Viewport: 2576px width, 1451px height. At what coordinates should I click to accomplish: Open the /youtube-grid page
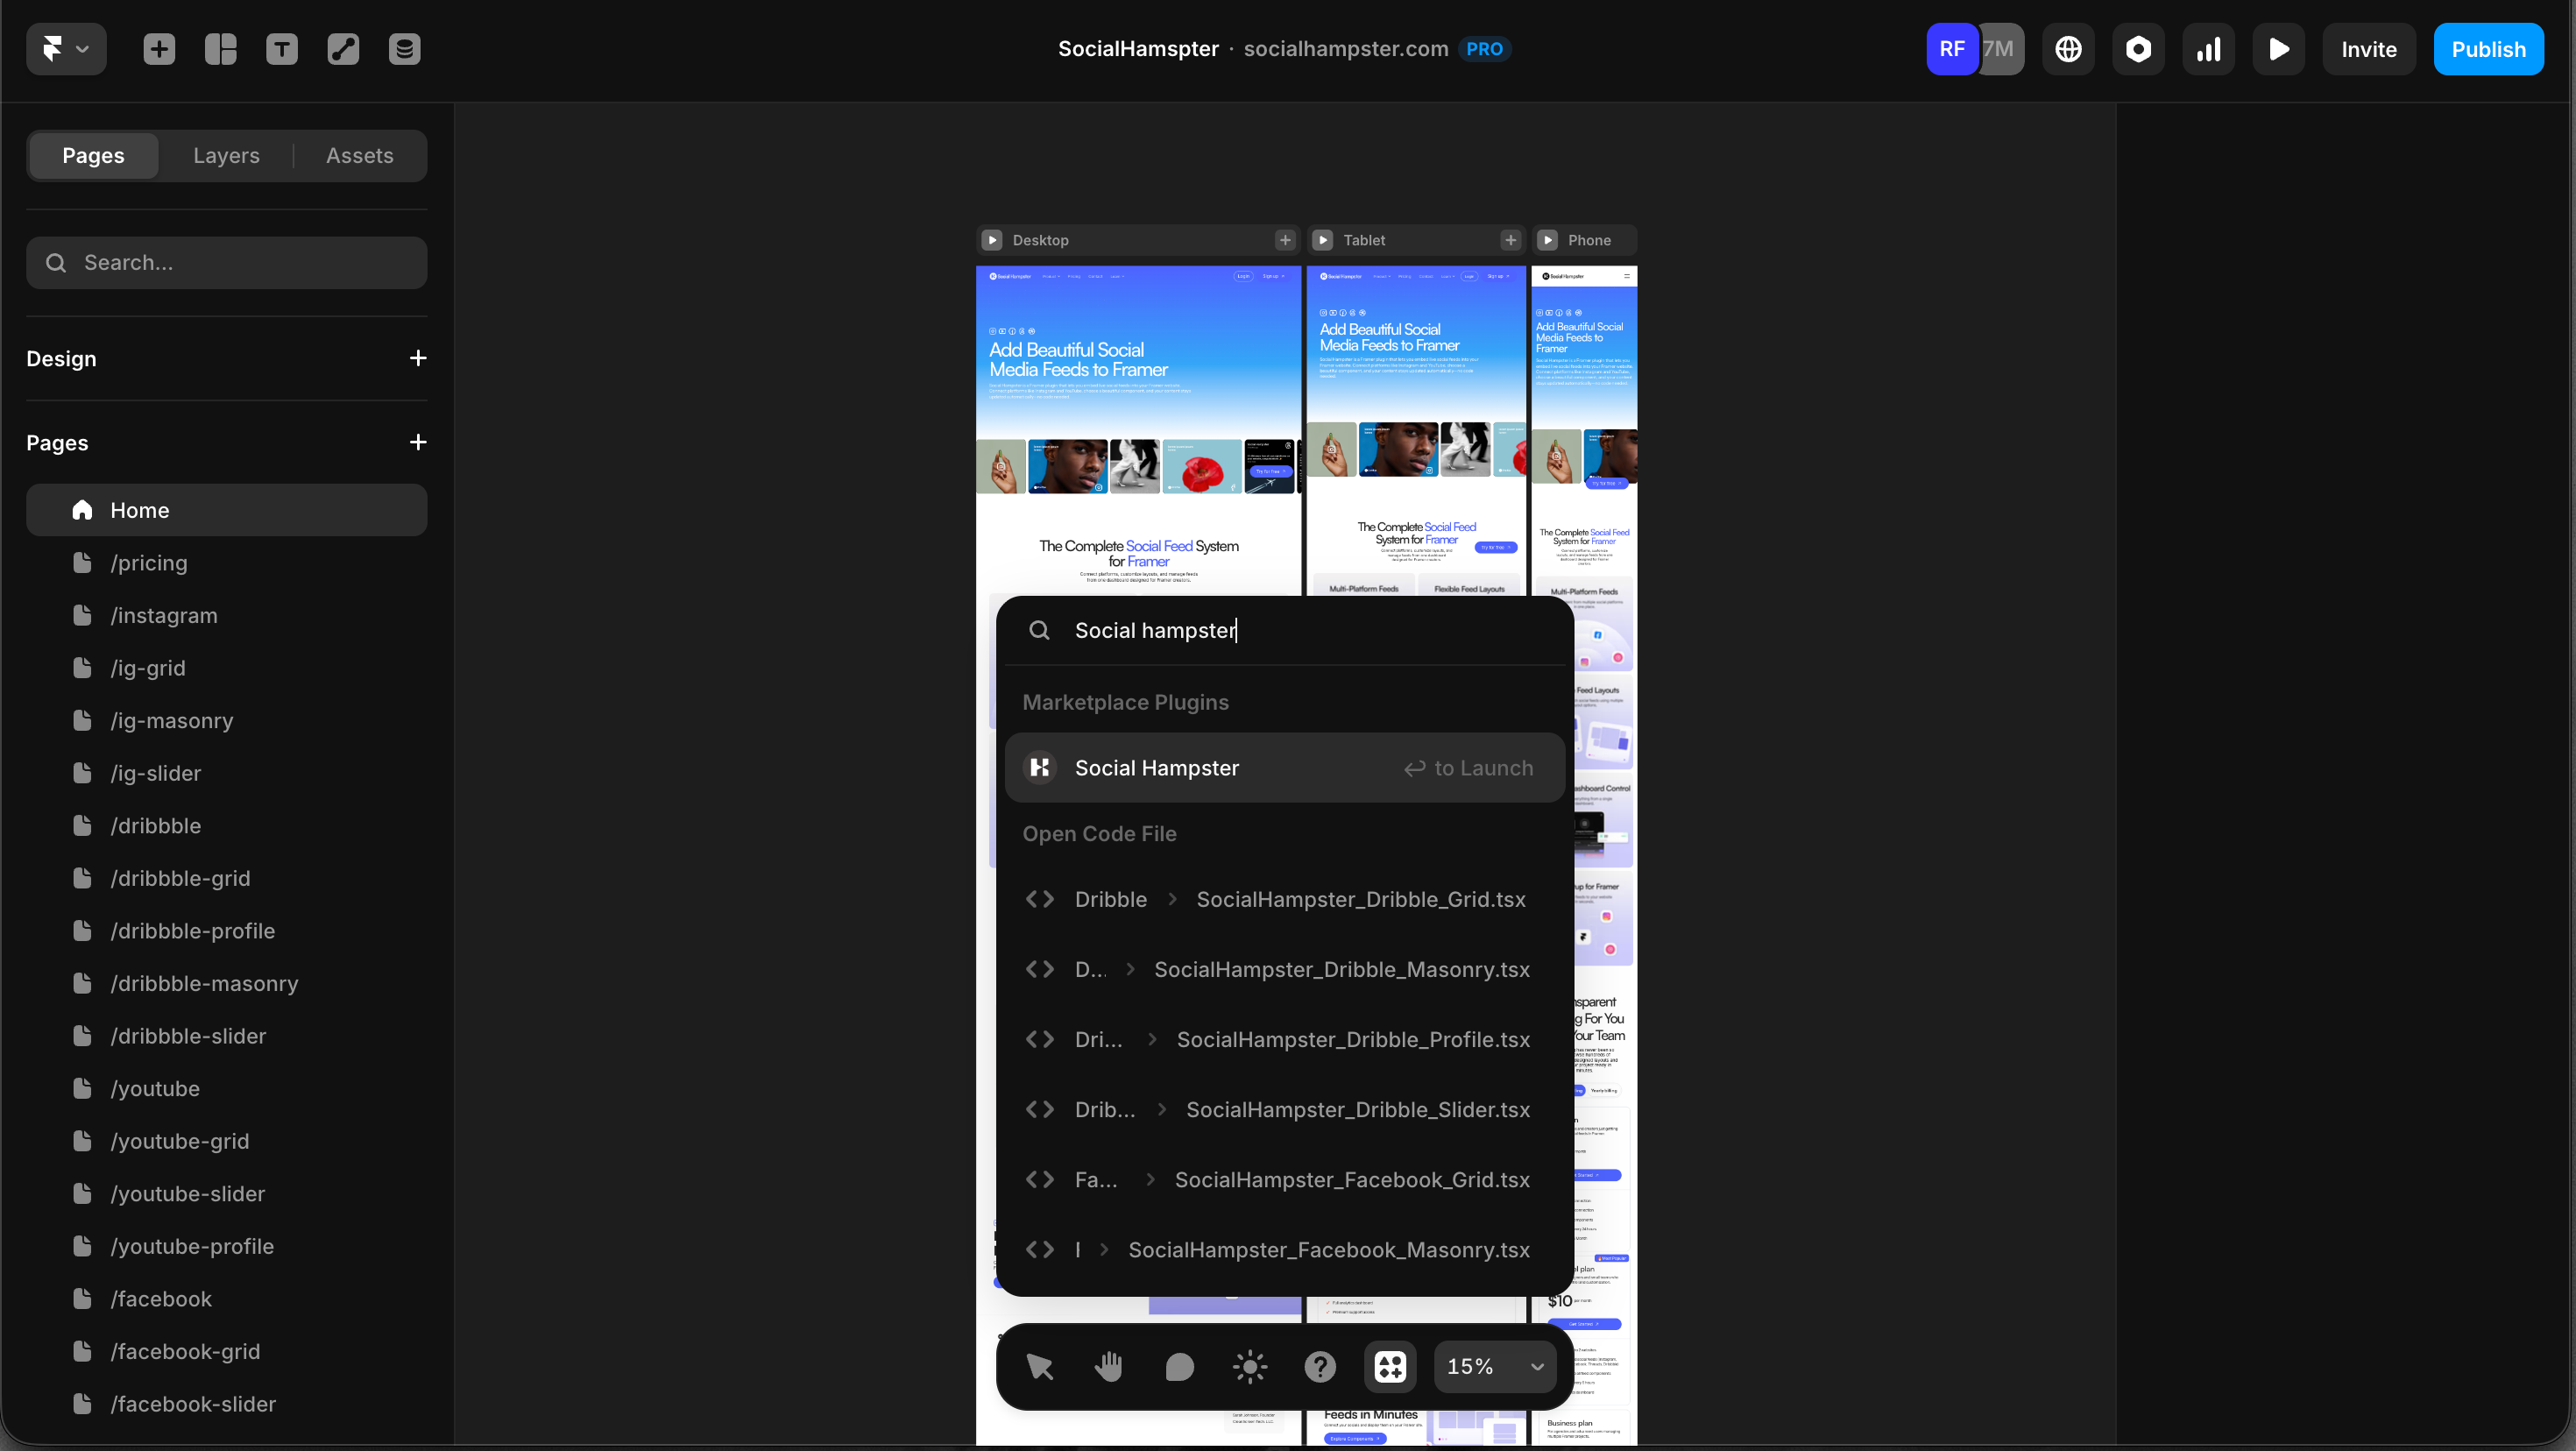[x=227, y=1141]
